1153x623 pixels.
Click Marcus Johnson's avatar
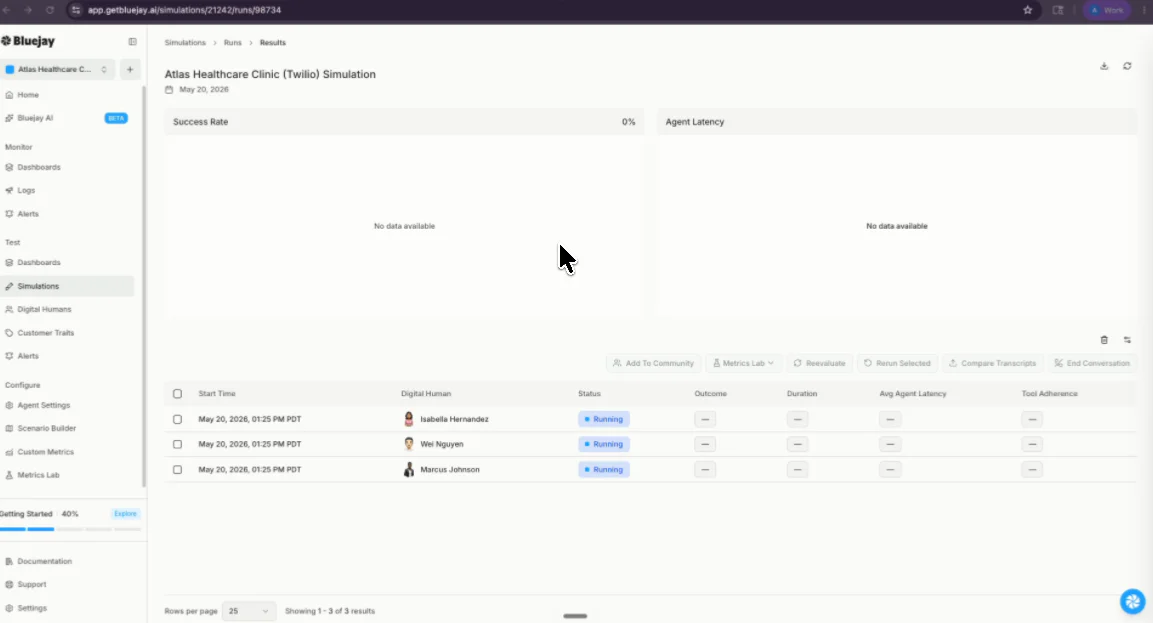click(x=409, y=469)
